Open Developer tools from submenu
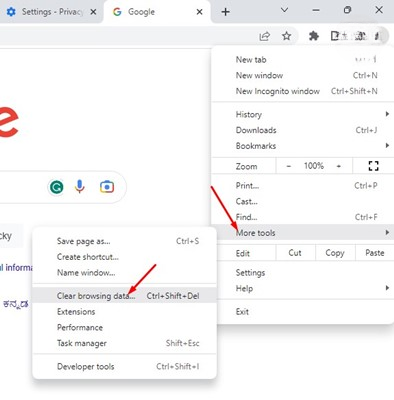The width and height of the screenshot is (394, 400). (124, 366)
